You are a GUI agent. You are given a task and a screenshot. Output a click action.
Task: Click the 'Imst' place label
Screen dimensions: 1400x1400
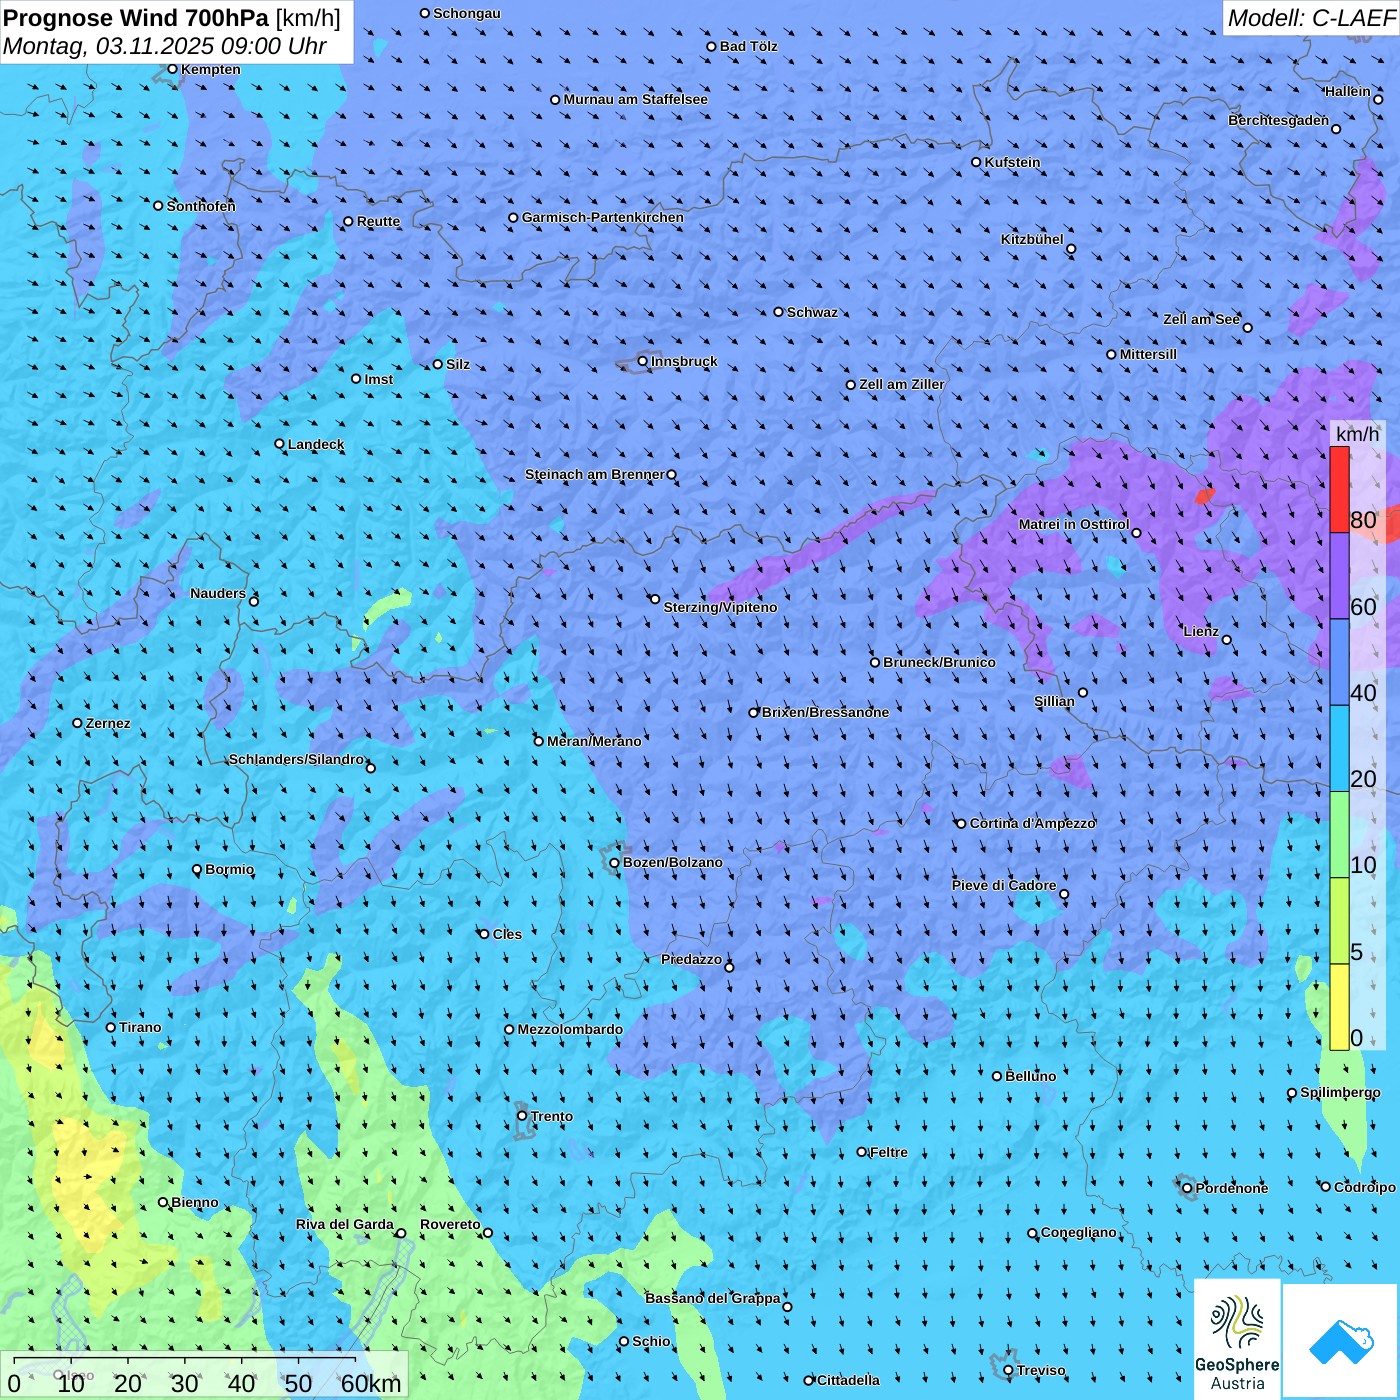pyautogui.click(x=378, y=379)
